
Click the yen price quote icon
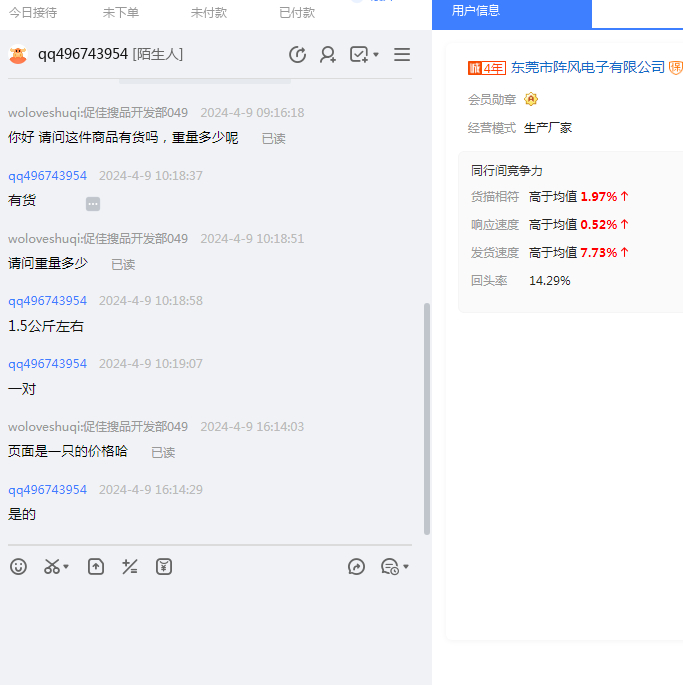pyautogui.click(x=164, y=567)
